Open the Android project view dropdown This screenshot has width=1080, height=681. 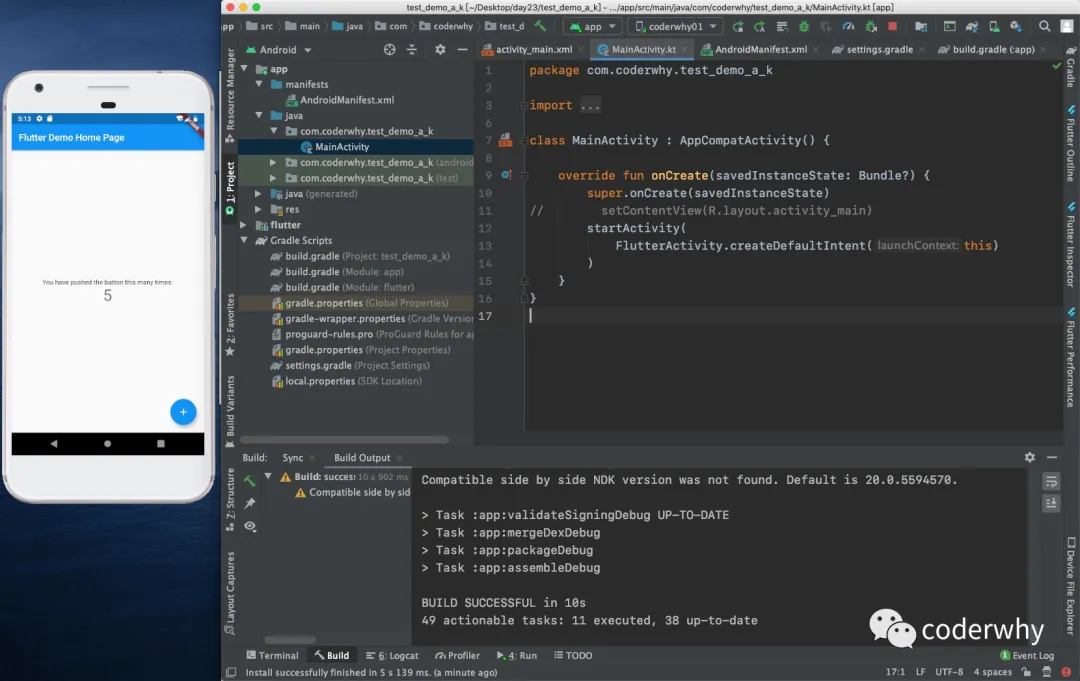[x=279, y=50]
